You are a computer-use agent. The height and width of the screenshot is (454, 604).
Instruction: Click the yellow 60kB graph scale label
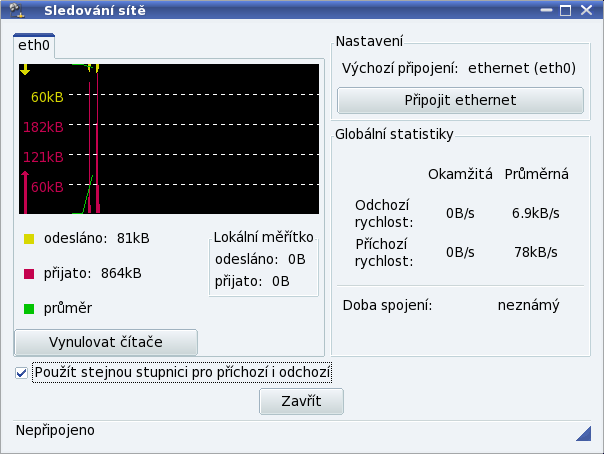click(x=47, y=97)
